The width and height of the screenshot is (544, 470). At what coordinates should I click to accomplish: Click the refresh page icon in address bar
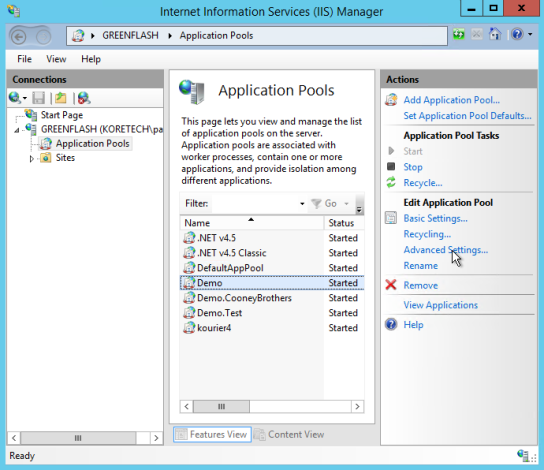pyautogui.click(x=459, y=35)
